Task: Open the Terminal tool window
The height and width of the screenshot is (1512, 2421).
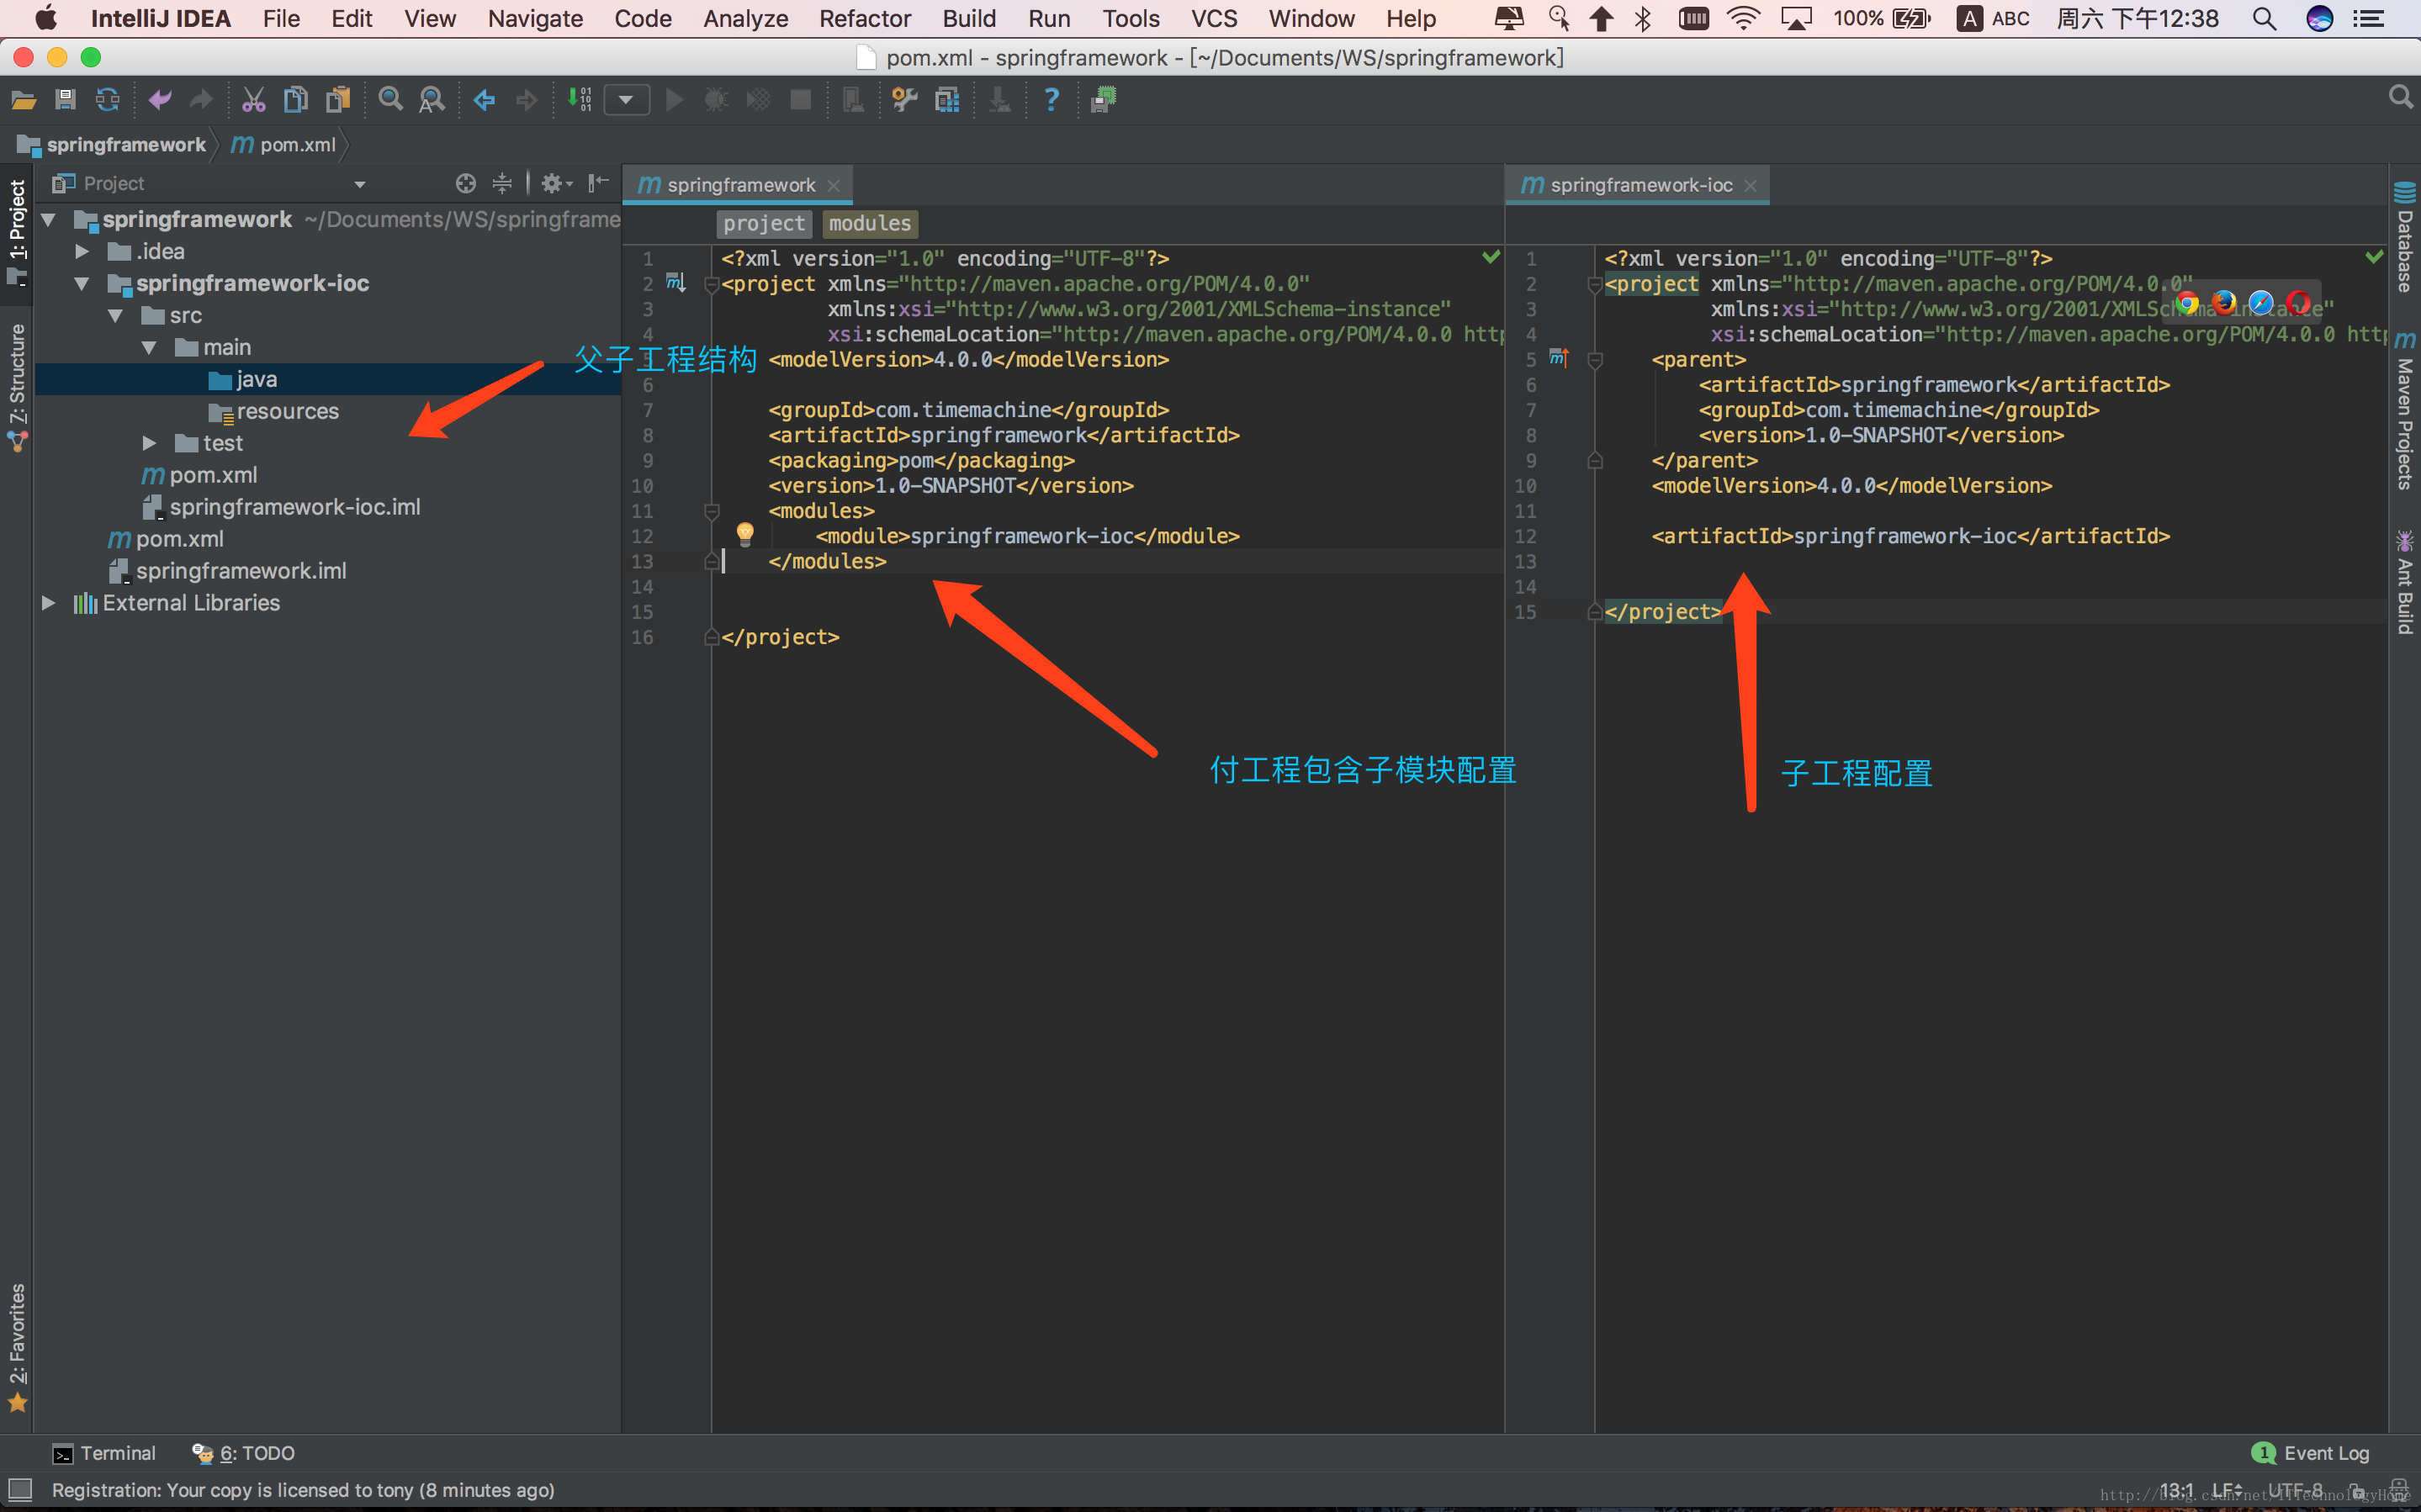Action: [x=104, y=1454]
